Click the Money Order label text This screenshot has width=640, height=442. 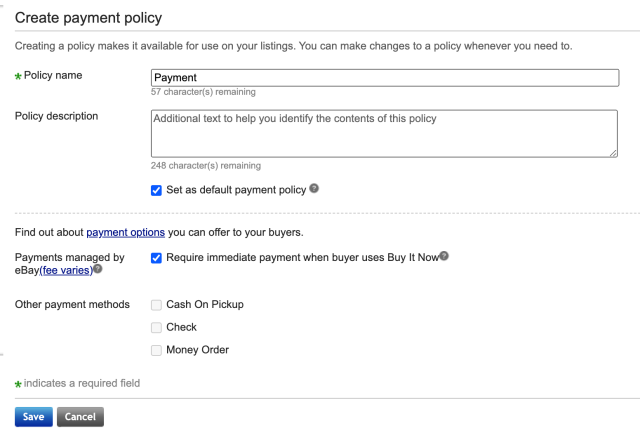click(197, 350)
